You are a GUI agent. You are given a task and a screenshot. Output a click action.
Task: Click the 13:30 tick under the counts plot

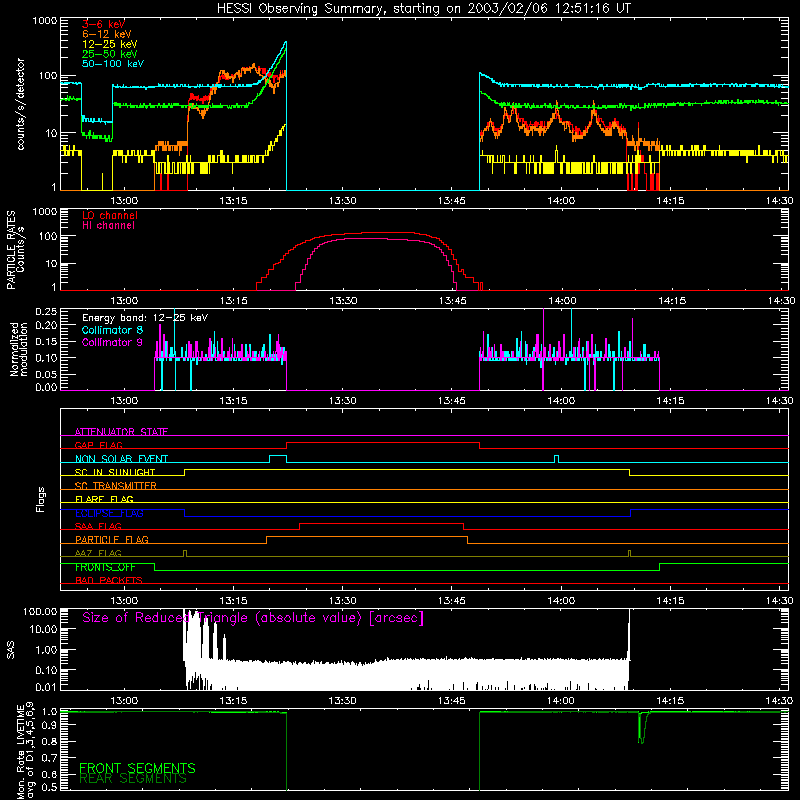point(343,201)
